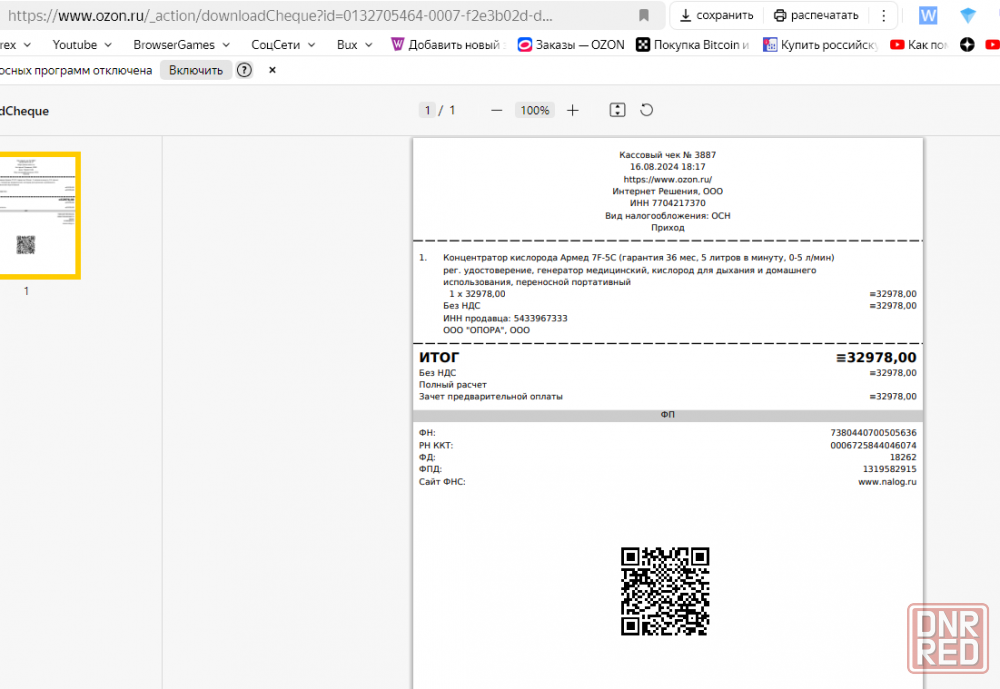Click the РН ККТ value 0006725844046074
Viewport: 1000px width, 689px height.
pos(873,445)
